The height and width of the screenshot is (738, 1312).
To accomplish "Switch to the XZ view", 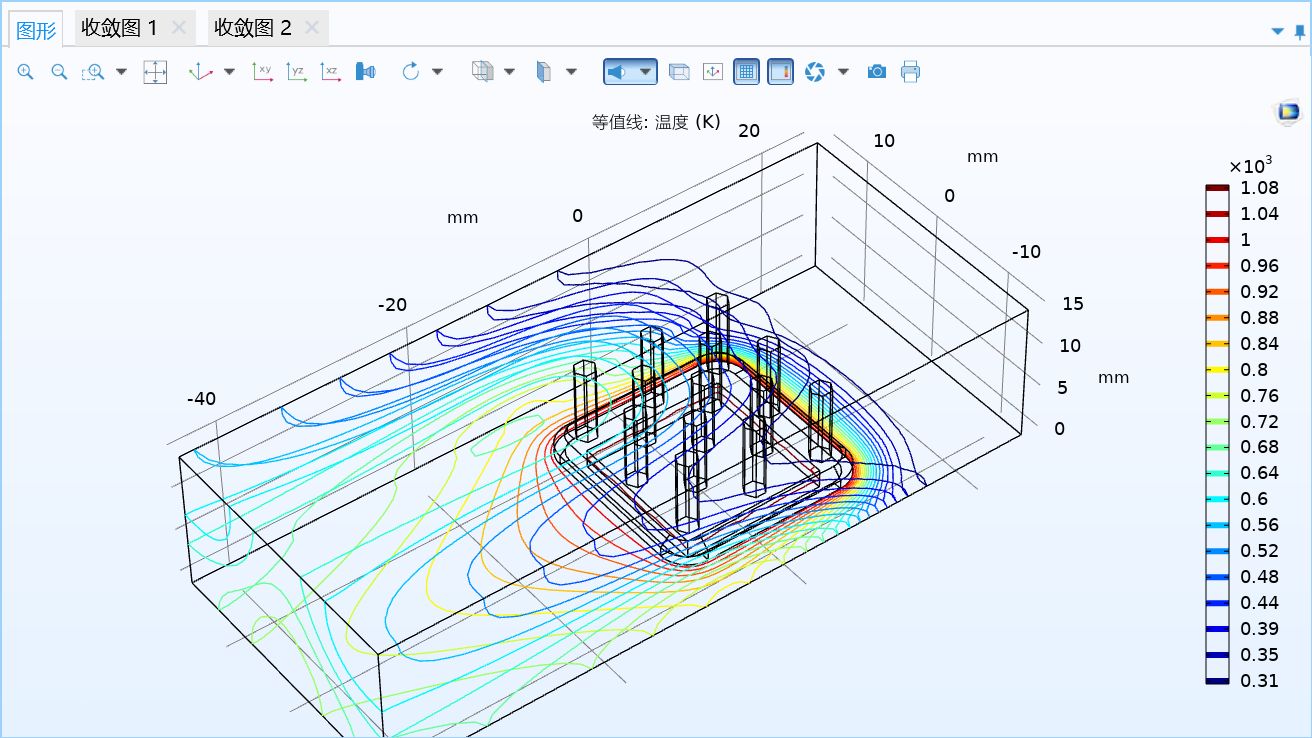I will 331,72.
